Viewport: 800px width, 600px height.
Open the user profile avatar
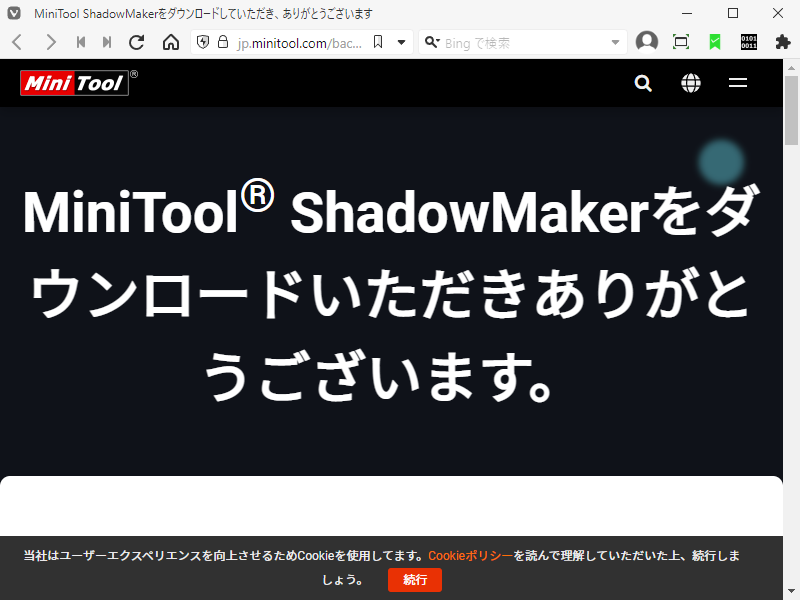click(x=647, y=42)
